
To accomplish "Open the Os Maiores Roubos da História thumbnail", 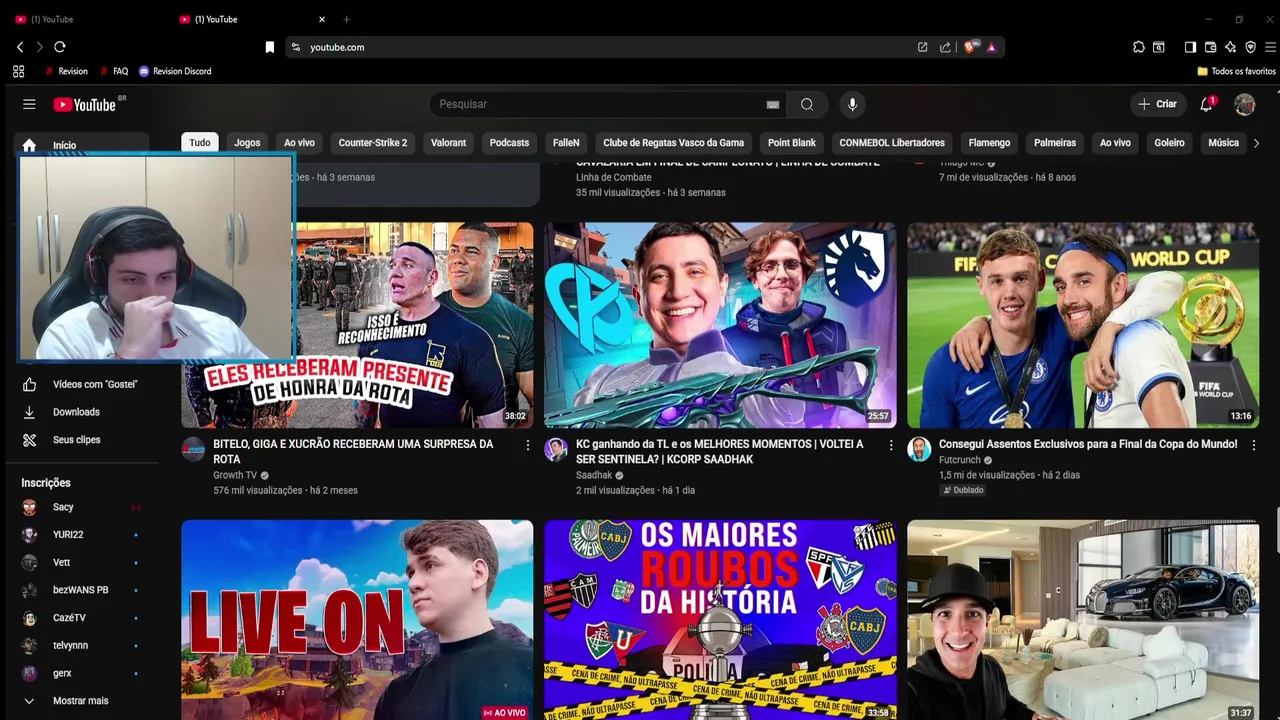I will (x=720, y=619).
